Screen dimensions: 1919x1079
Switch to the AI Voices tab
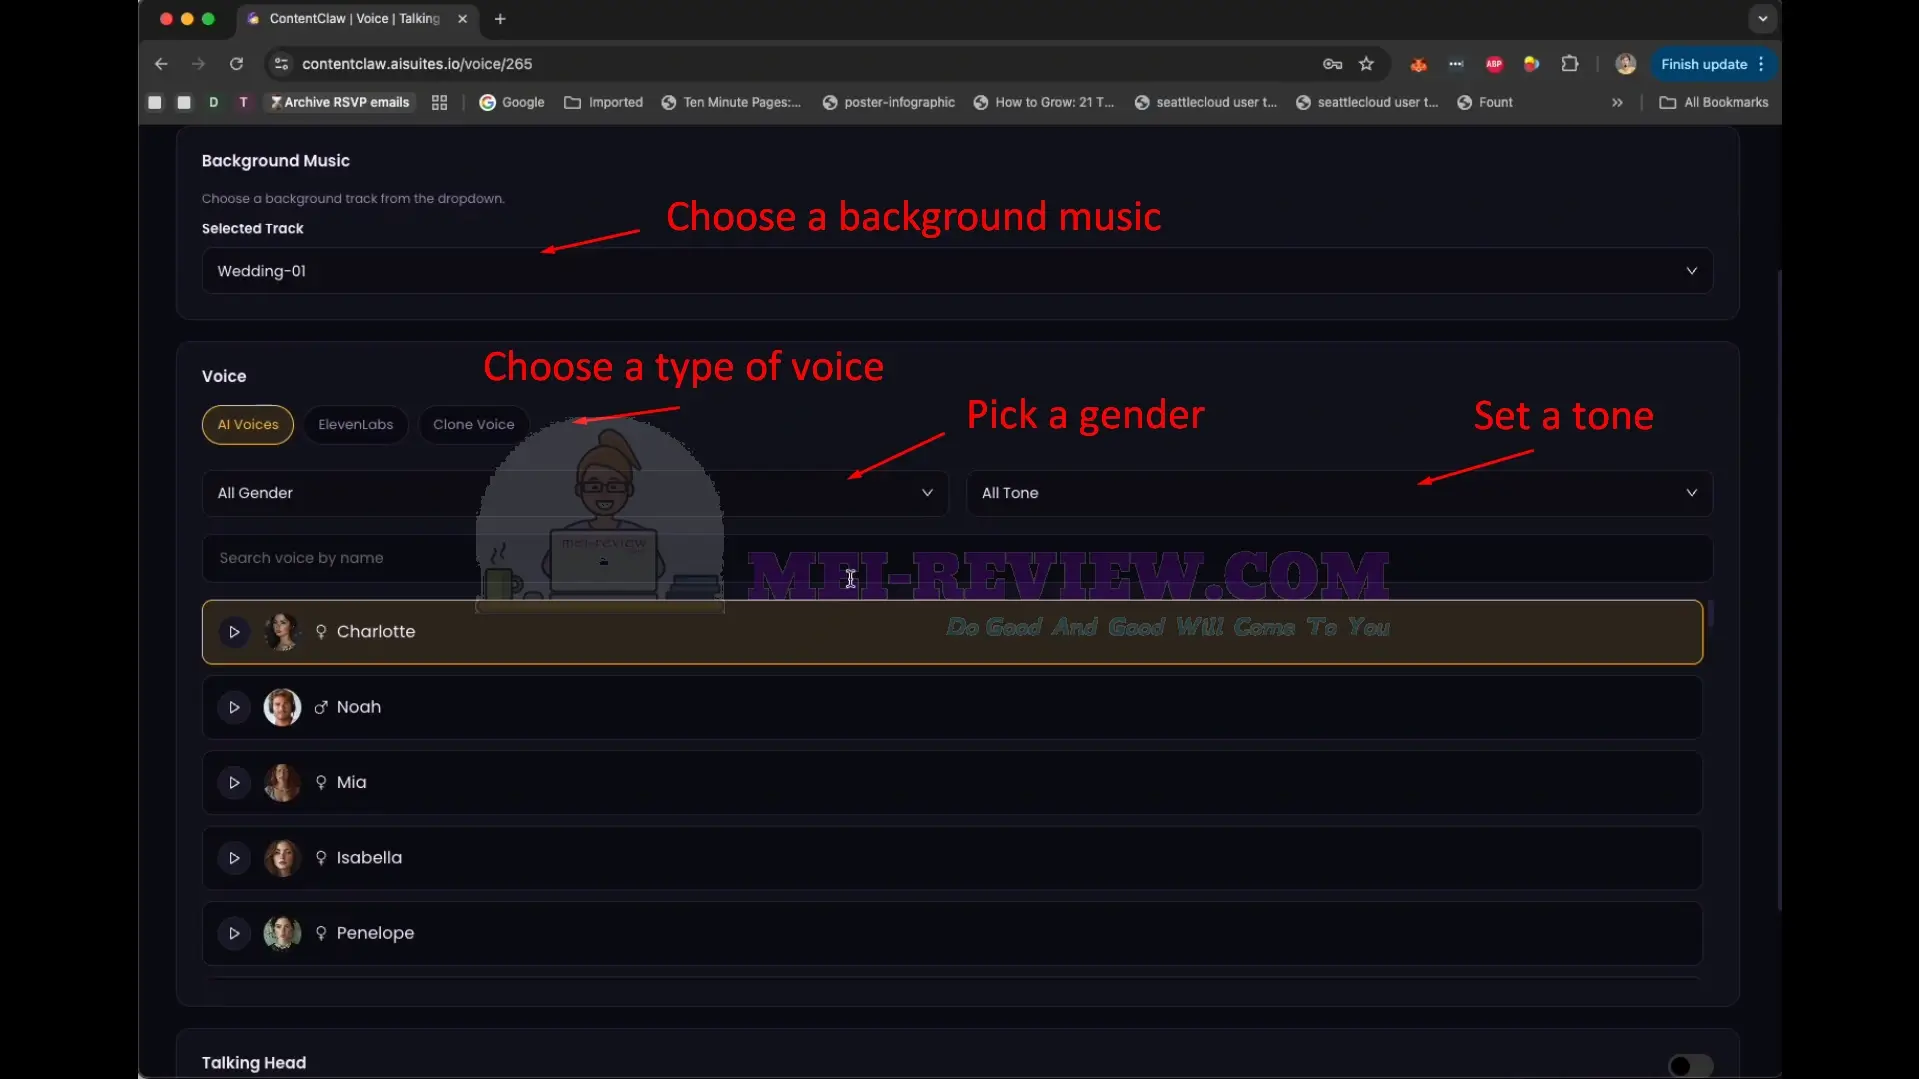pyautogui.click(x=248, y=424)
